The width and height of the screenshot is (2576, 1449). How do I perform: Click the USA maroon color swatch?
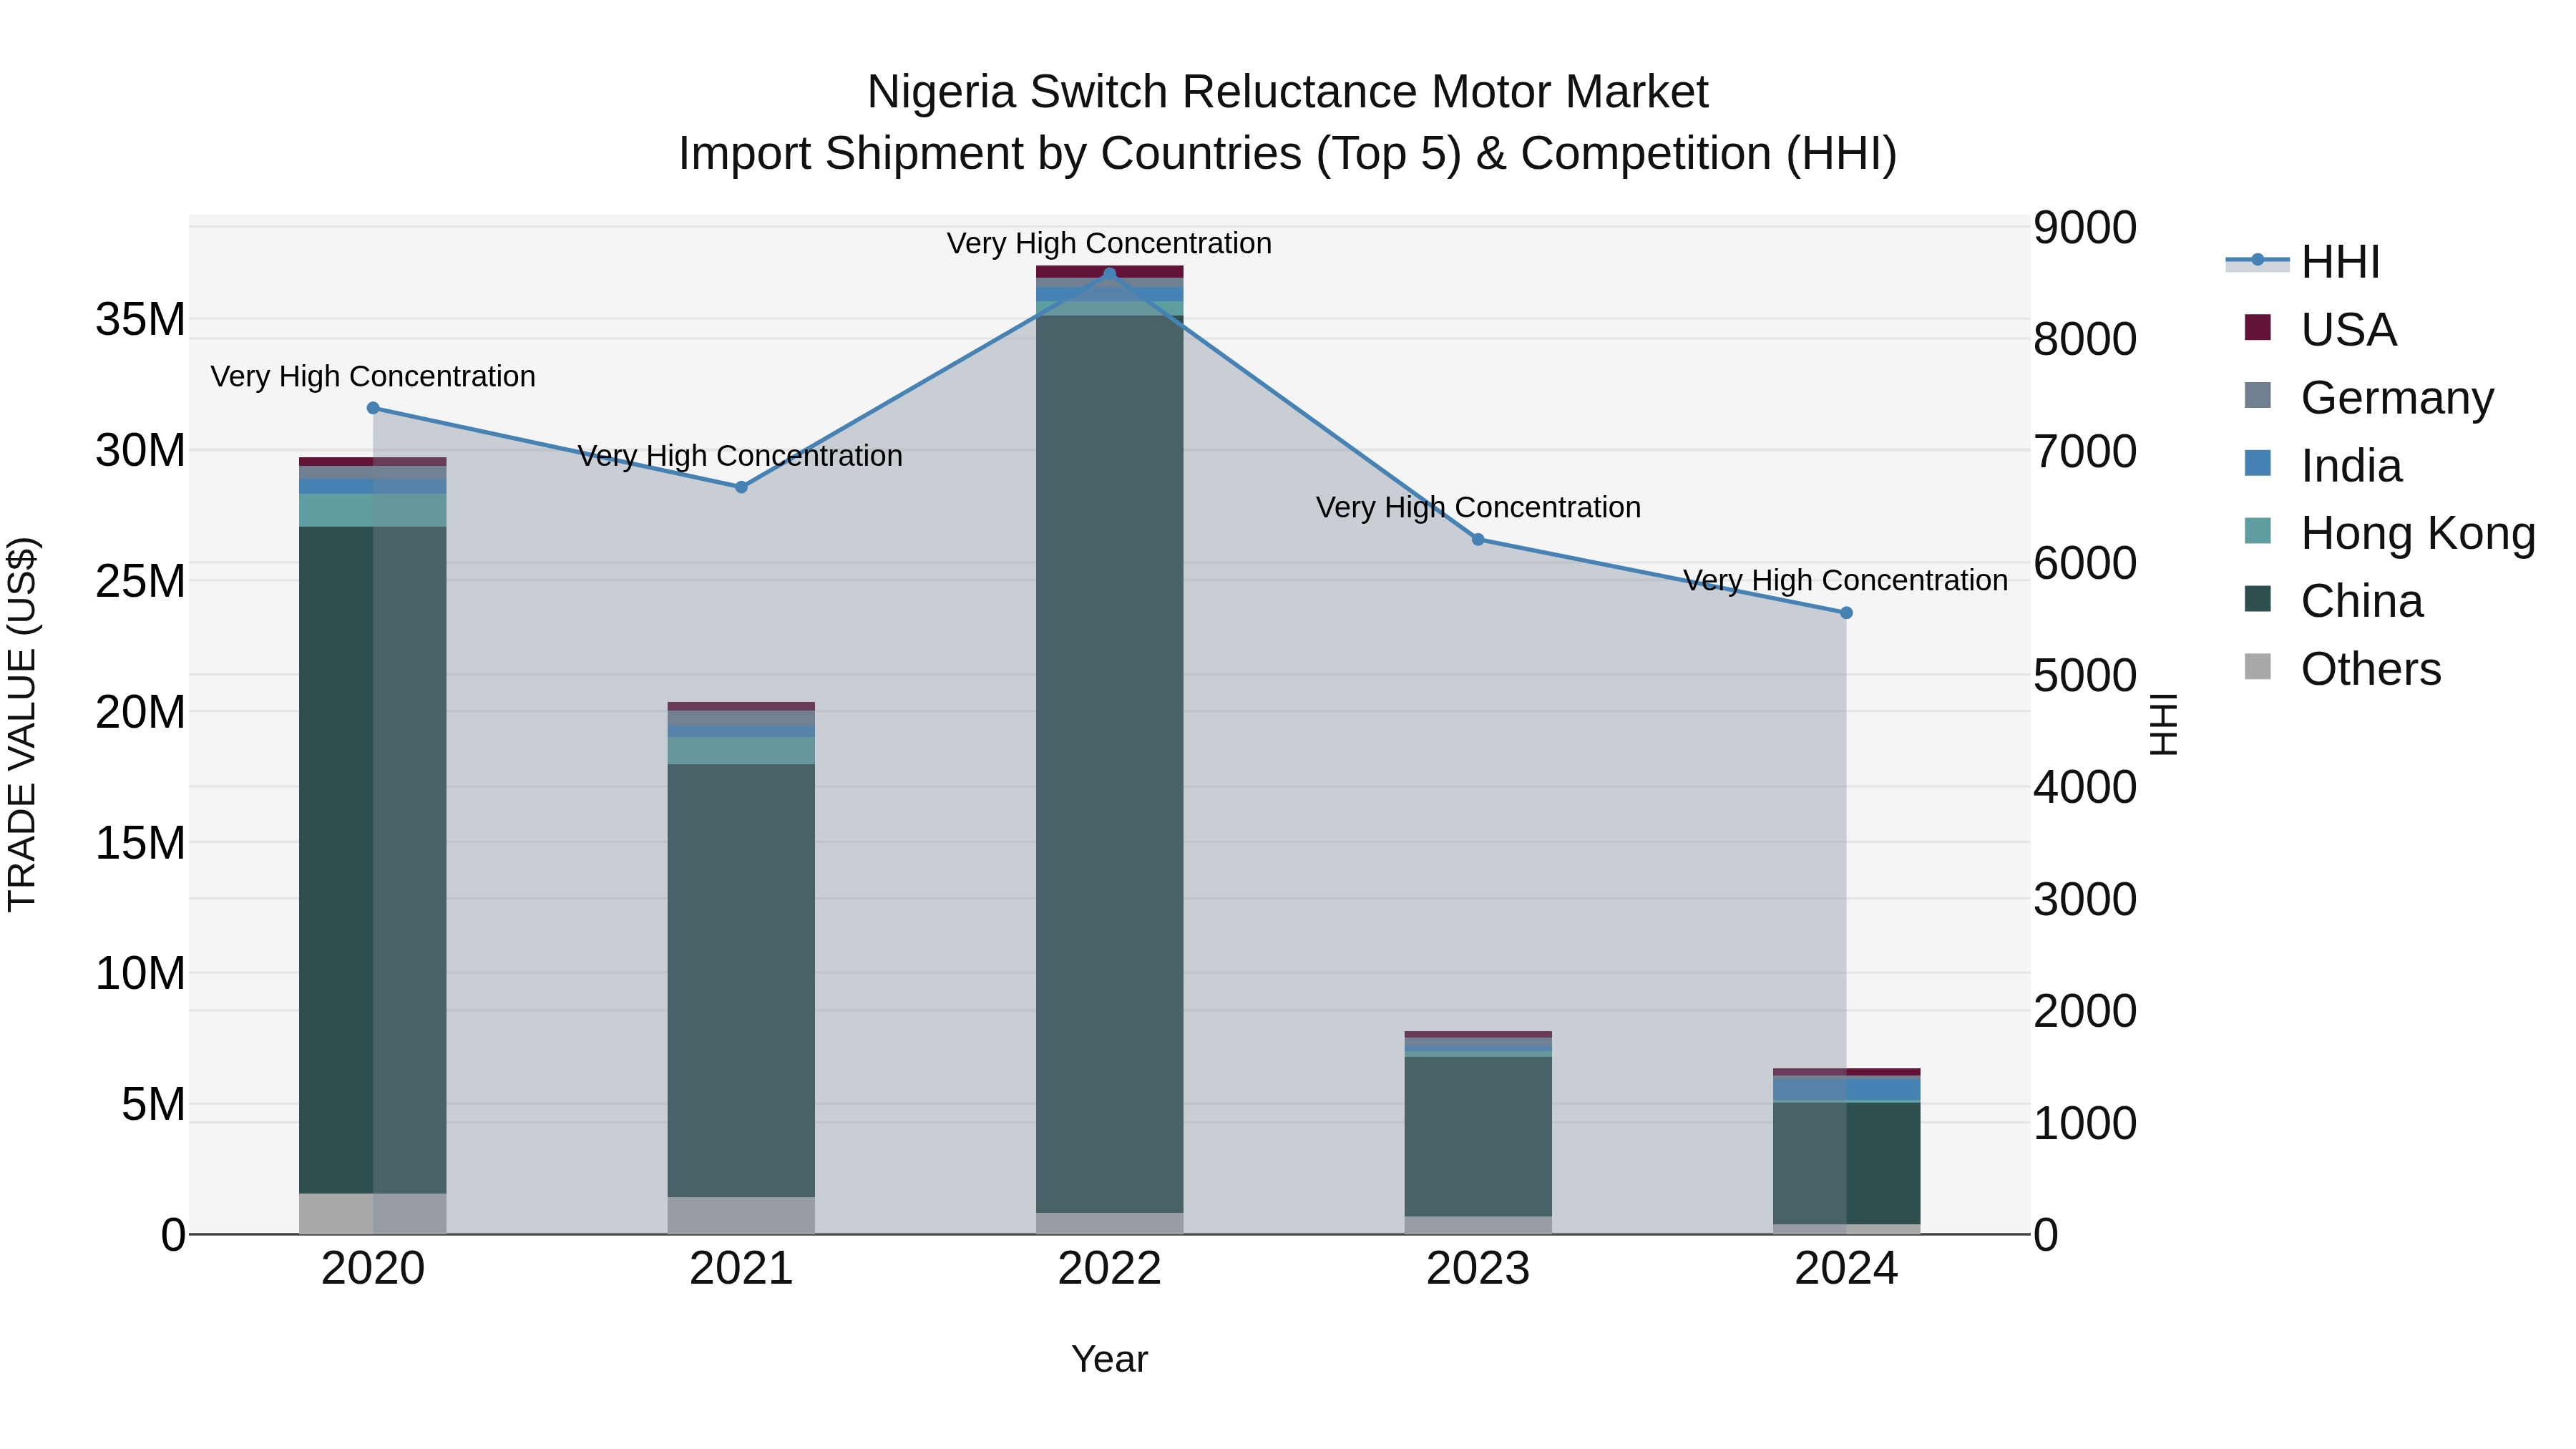[x=2257, y=327]
